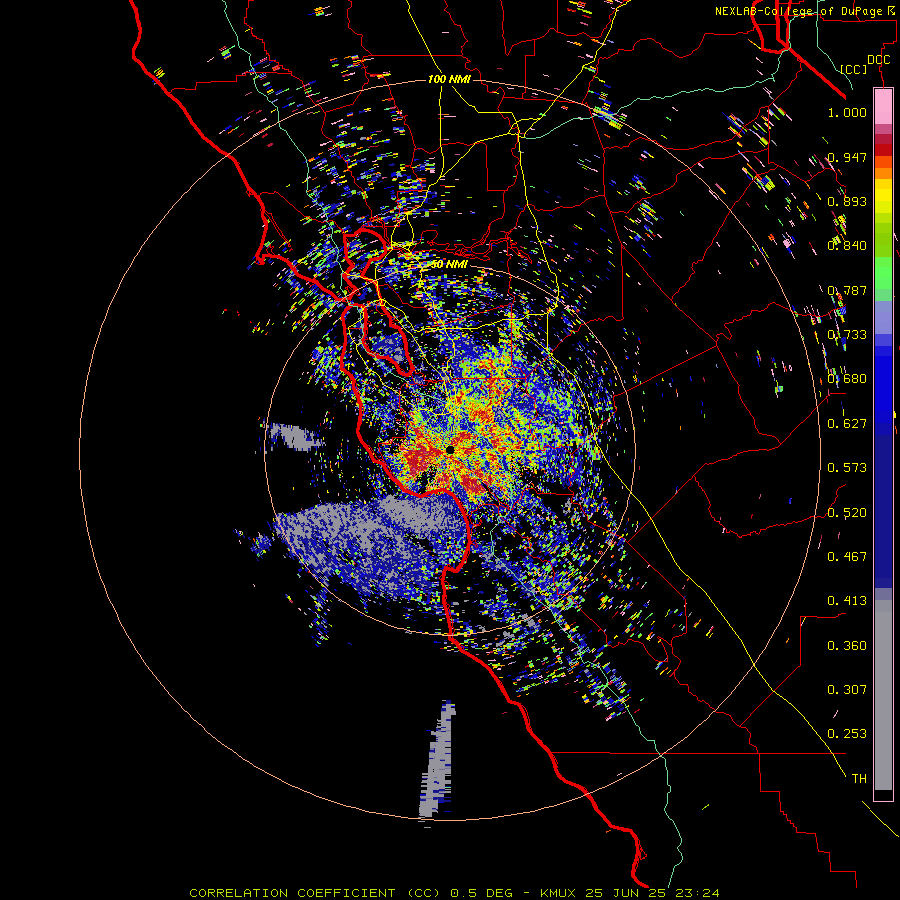Click the "100 NMI" range ring label
The image size is (900, 900).
(449, 79)
